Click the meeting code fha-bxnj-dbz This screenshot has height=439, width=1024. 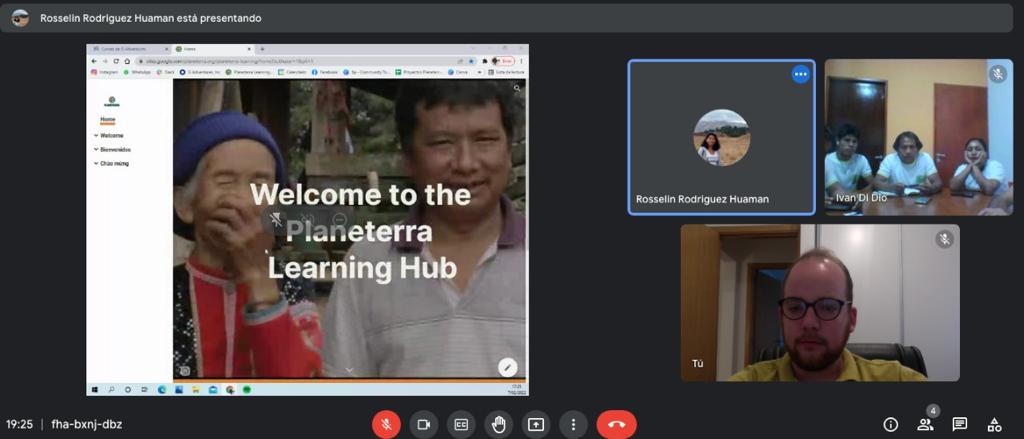point(87,425)
